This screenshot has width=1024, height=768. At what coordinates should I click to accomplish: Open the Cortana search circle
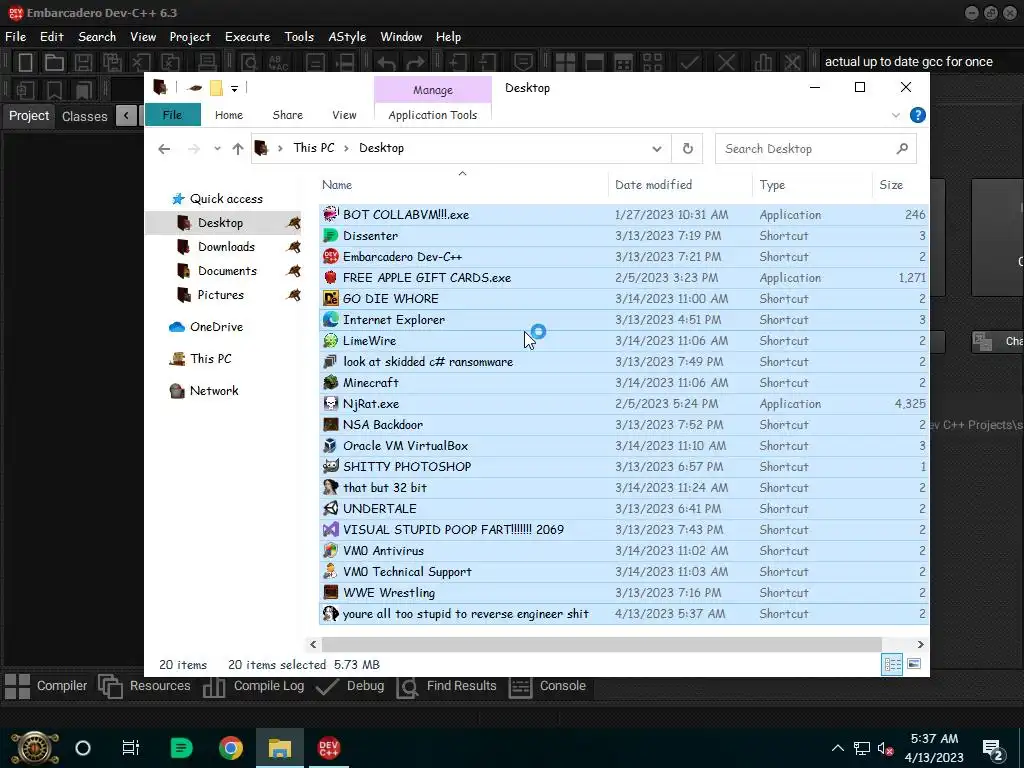[x=83, y=748]
